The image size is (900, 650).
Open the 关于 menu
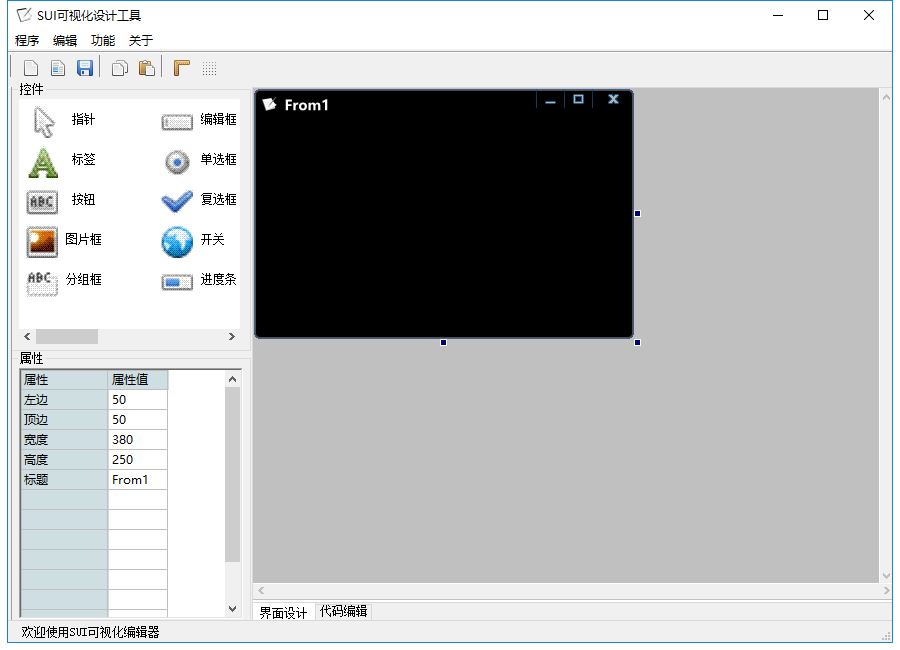tap(141, 40)
